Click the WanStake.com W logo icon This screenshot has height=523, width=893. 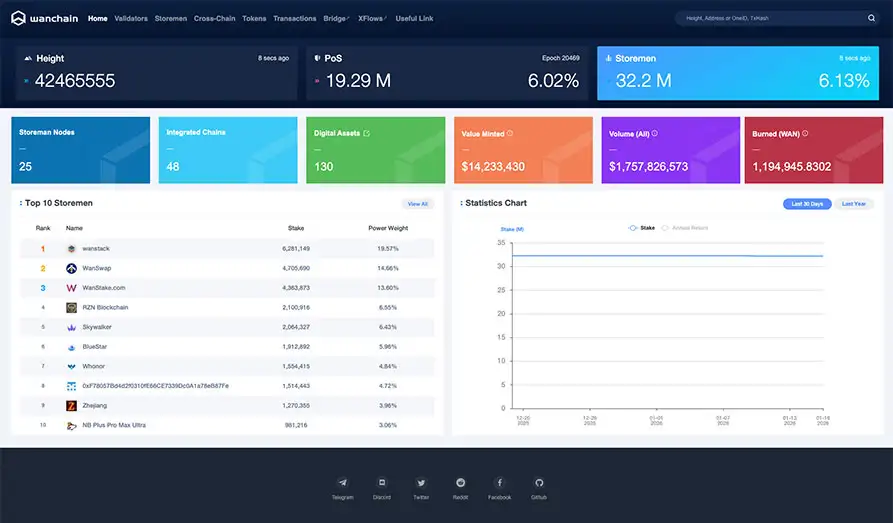[71, 288]
